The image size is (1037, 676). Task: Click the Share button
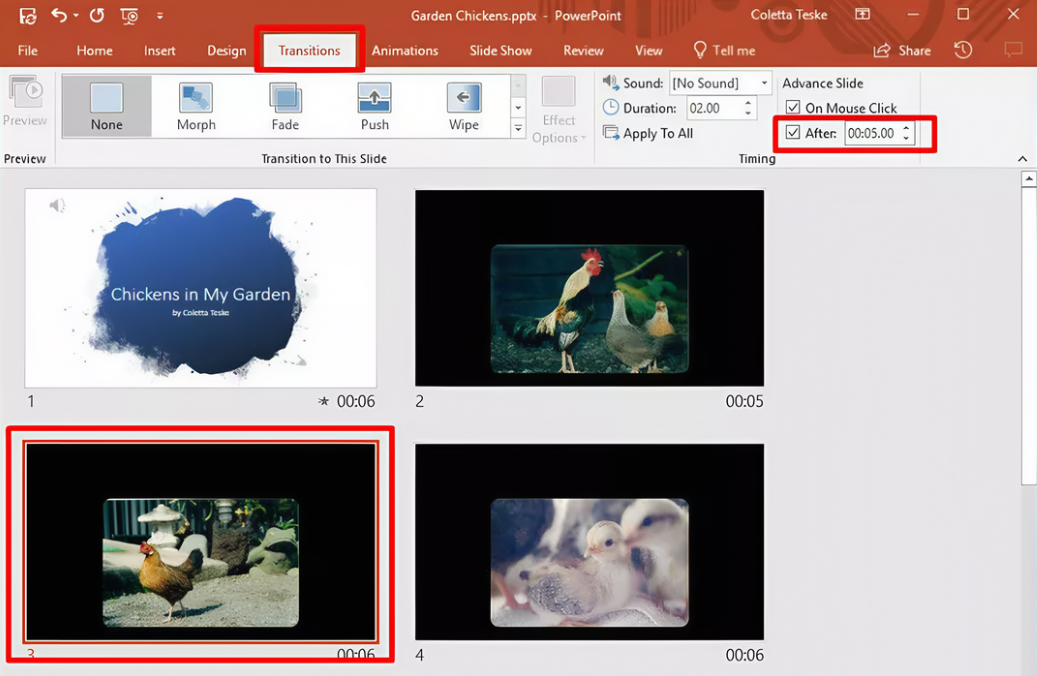(914, 50)
